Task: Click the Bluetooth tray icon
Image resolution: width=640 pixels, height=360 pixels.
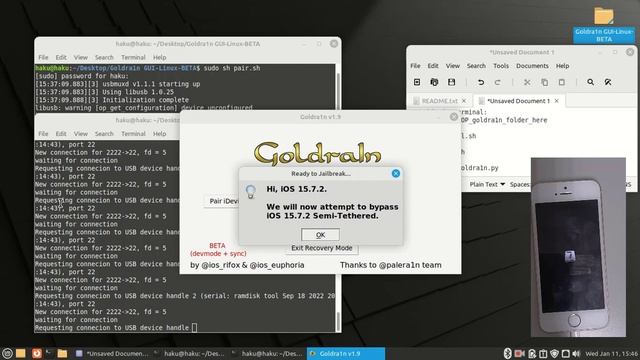Action: (x=507, y=353)
